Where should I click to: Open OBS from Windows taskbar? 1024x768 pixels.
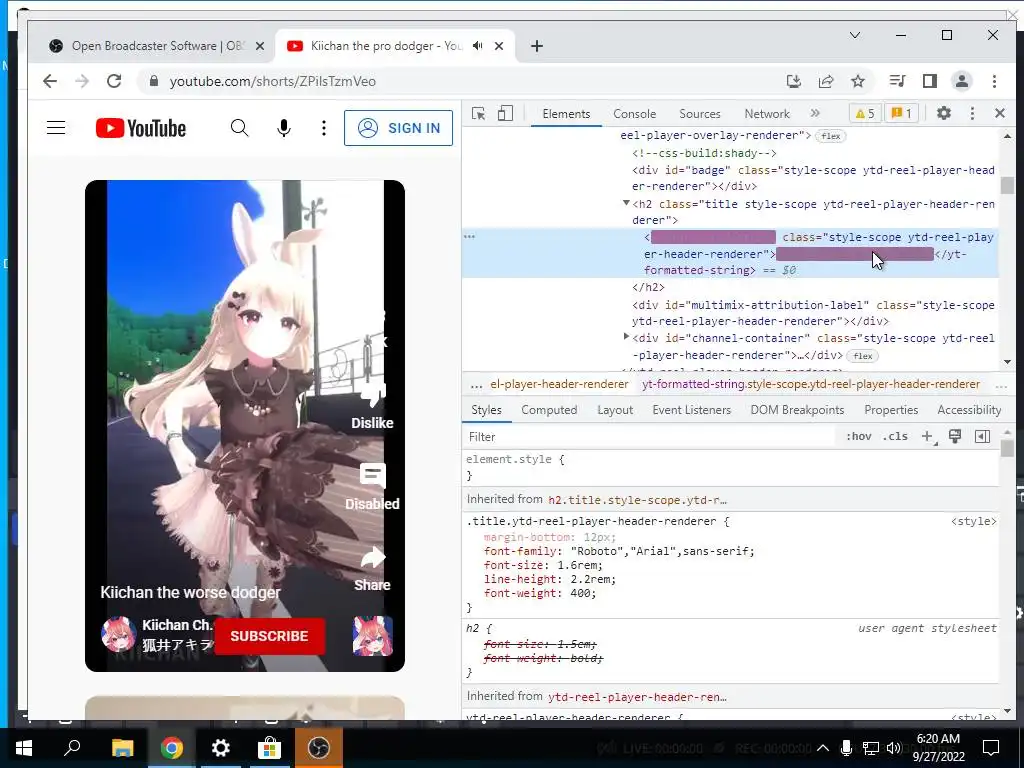click(319, 748)
